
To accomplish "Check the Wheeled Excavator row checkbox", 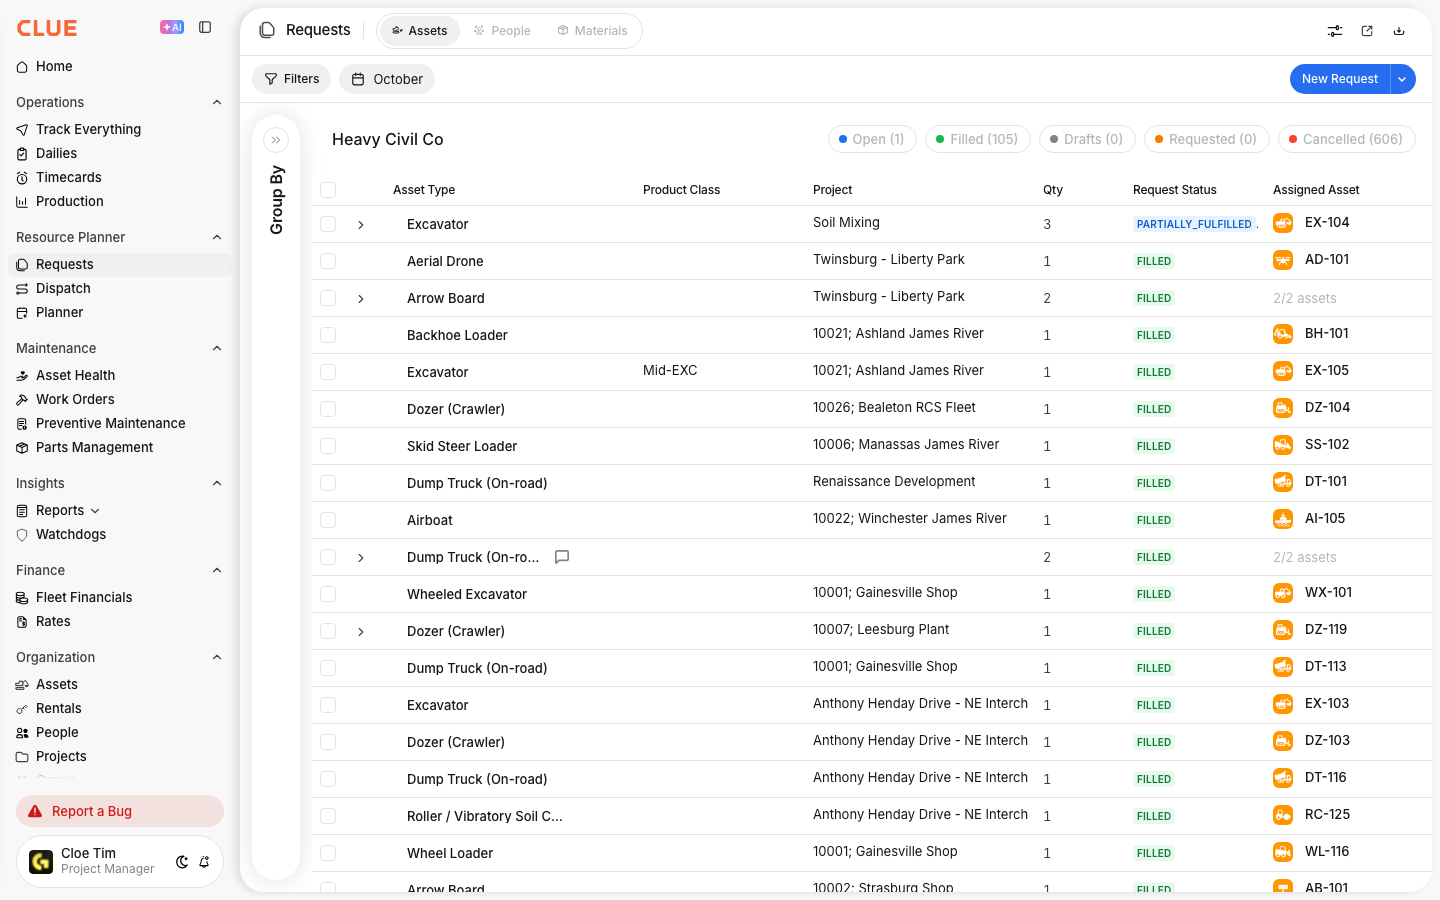I will 328,594.
